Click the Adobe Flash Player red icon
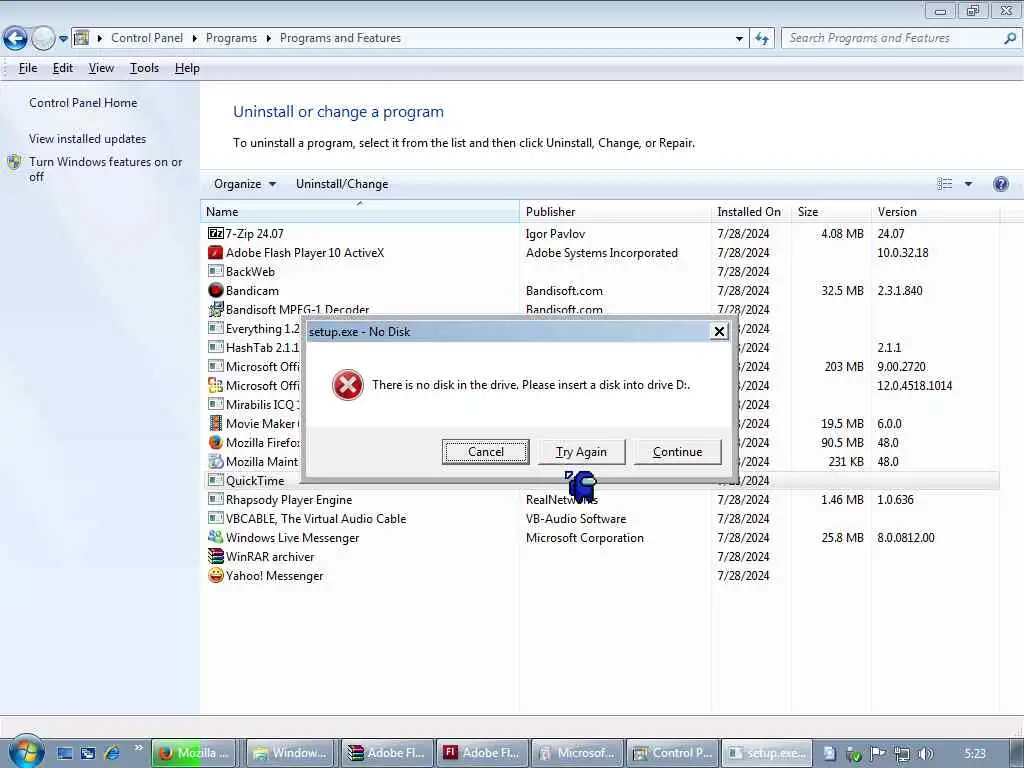 tap(216, 252)
